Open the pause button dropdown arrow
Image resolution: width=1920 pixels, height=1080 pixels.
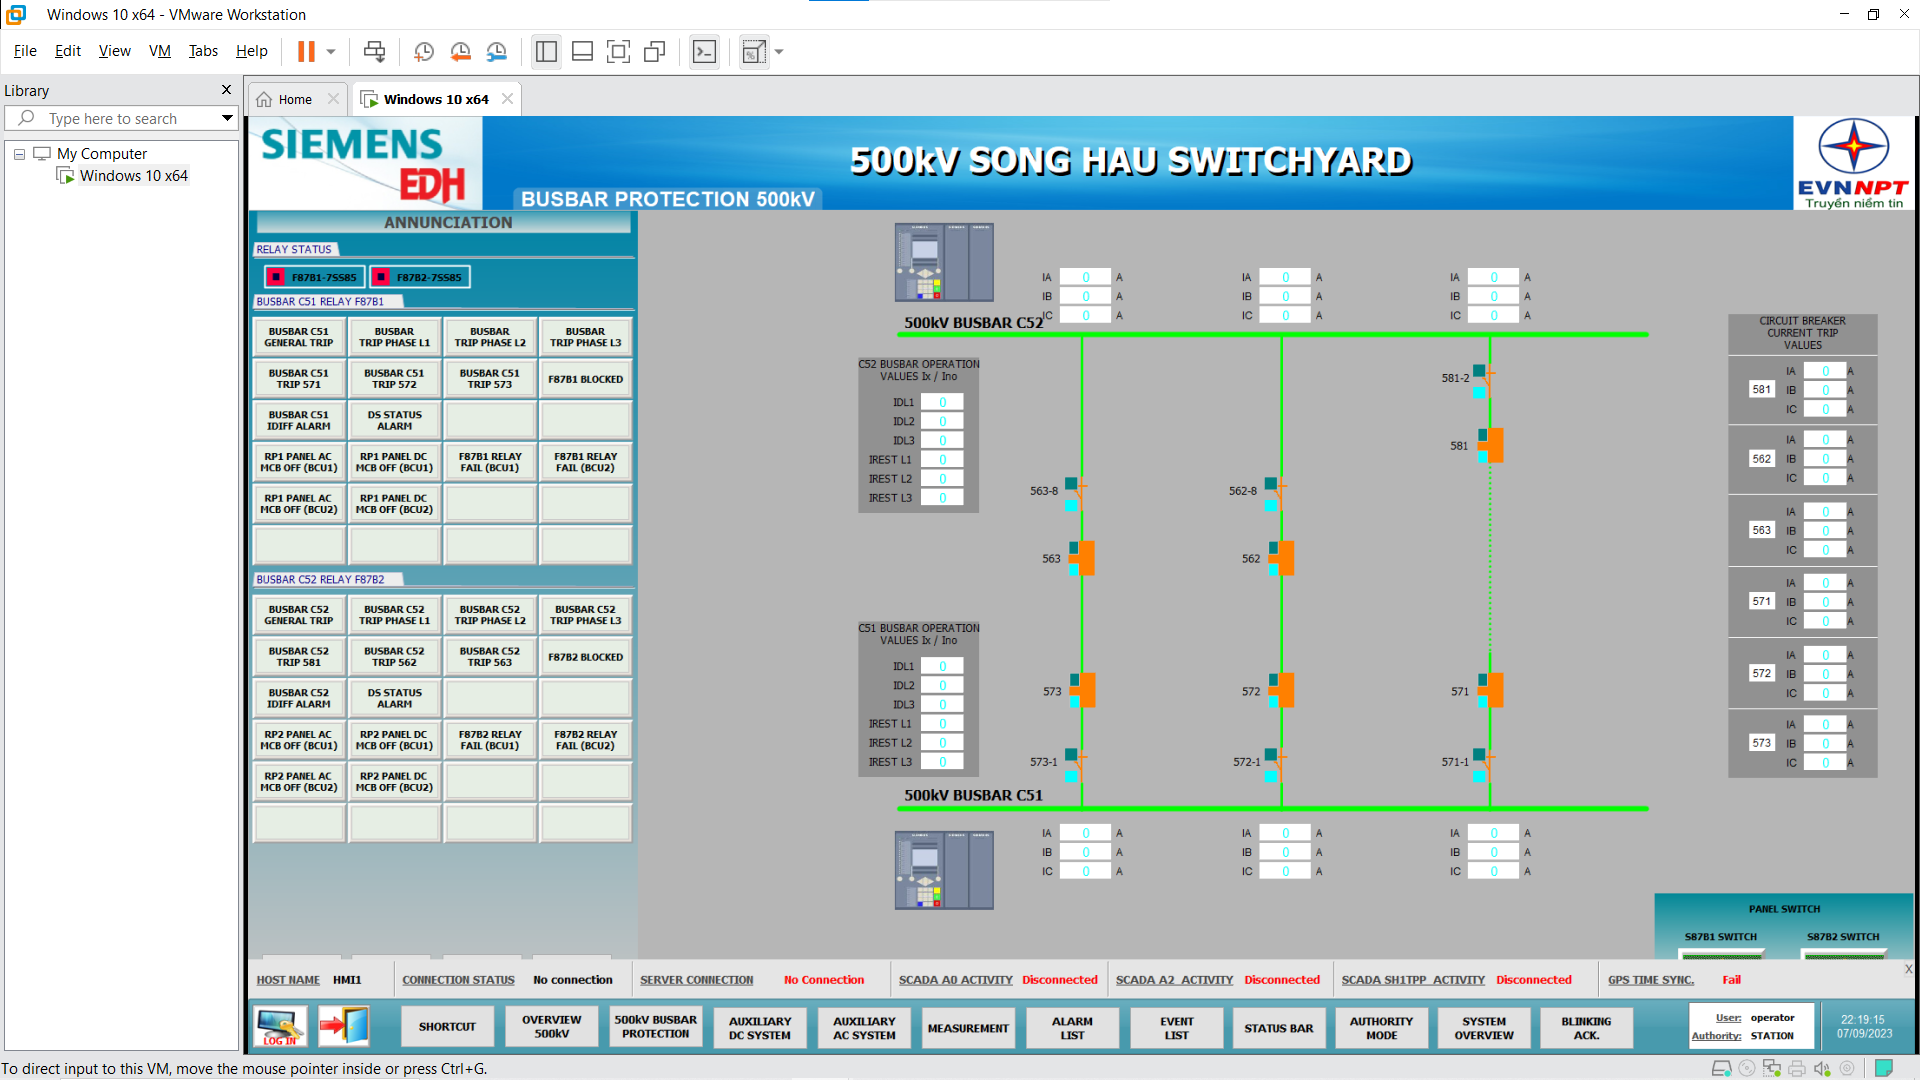click(x=331, y=52)
